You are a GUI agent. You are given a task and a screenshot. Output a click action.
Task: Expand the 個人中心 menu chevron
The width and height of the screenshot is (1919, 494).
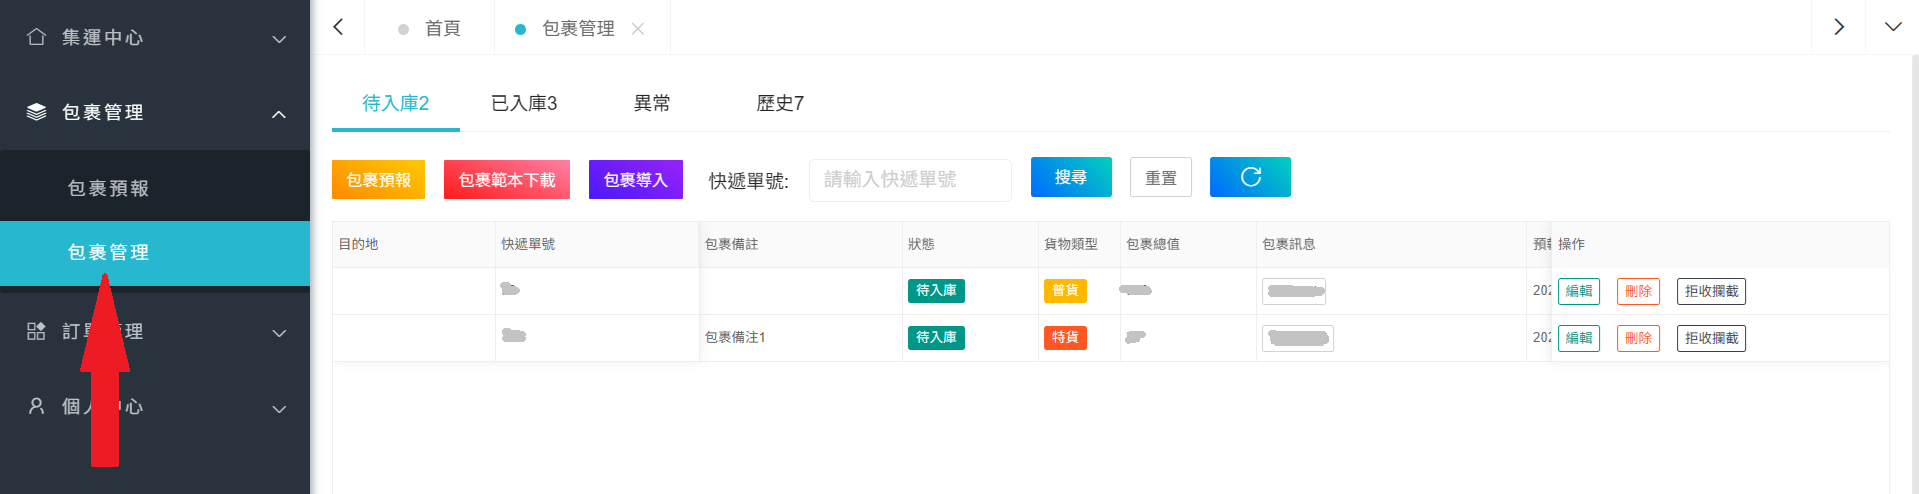[279, 408]
